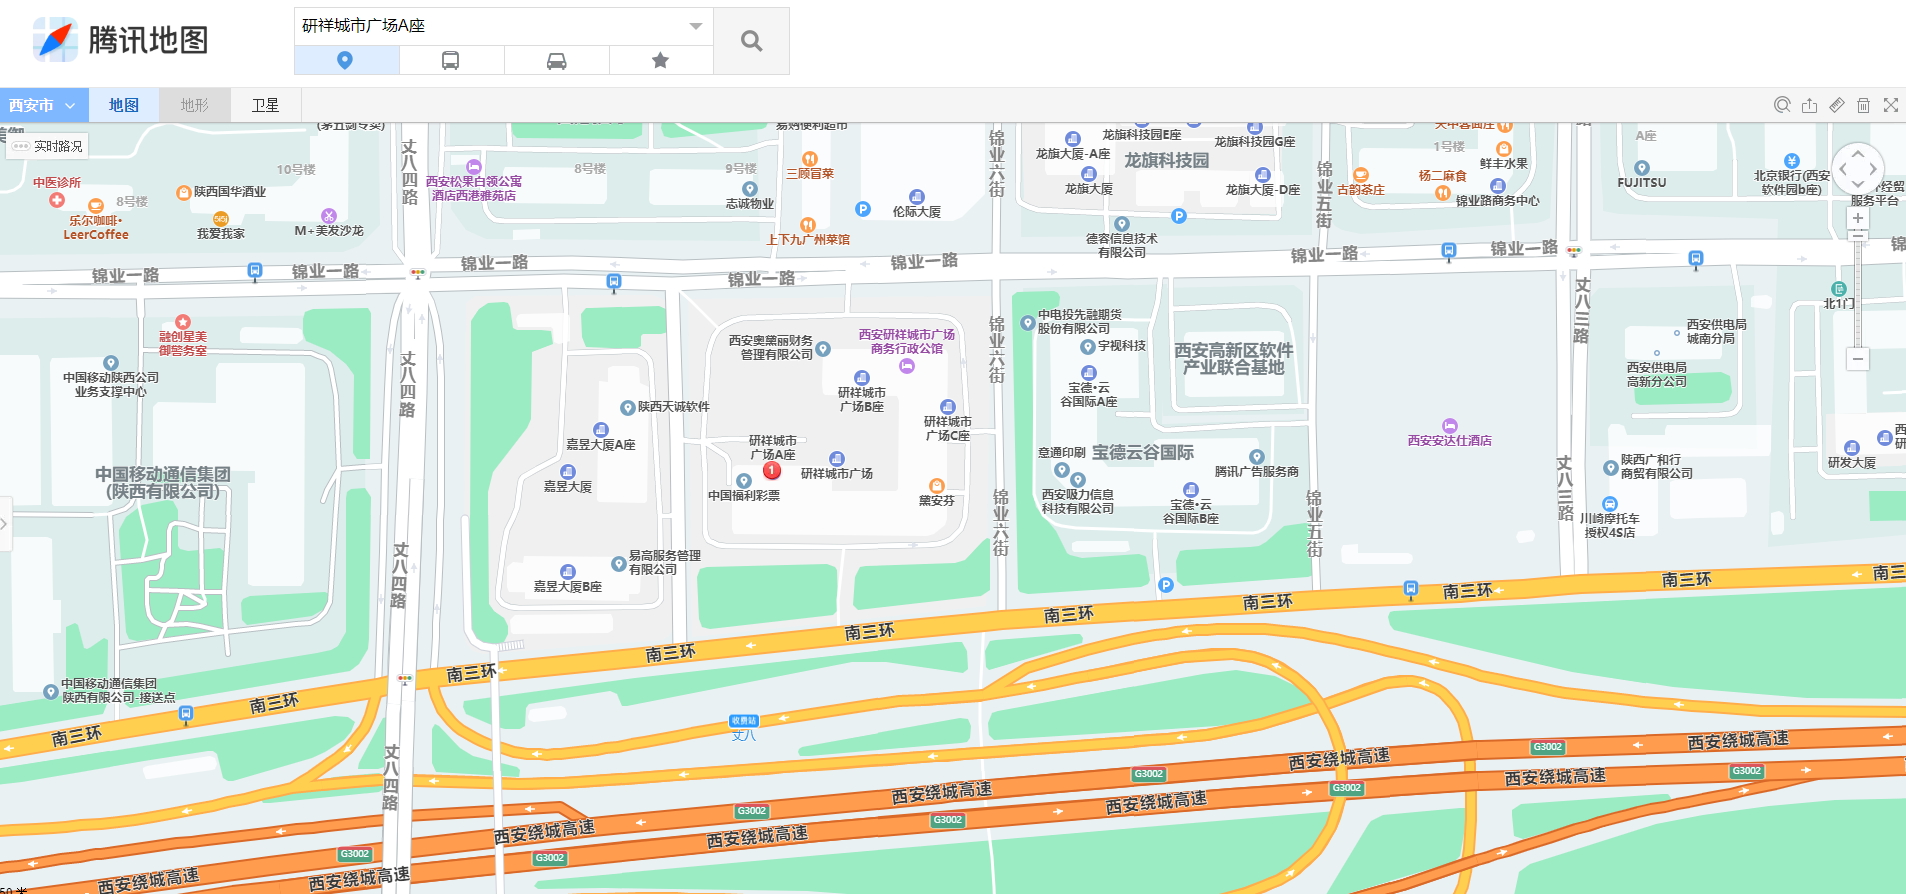Viewport: 1906px width, 894px height.
Task: Toggle the 实时路况 live traffic layer
Action: pyautogui.click(x=48, y=146)
